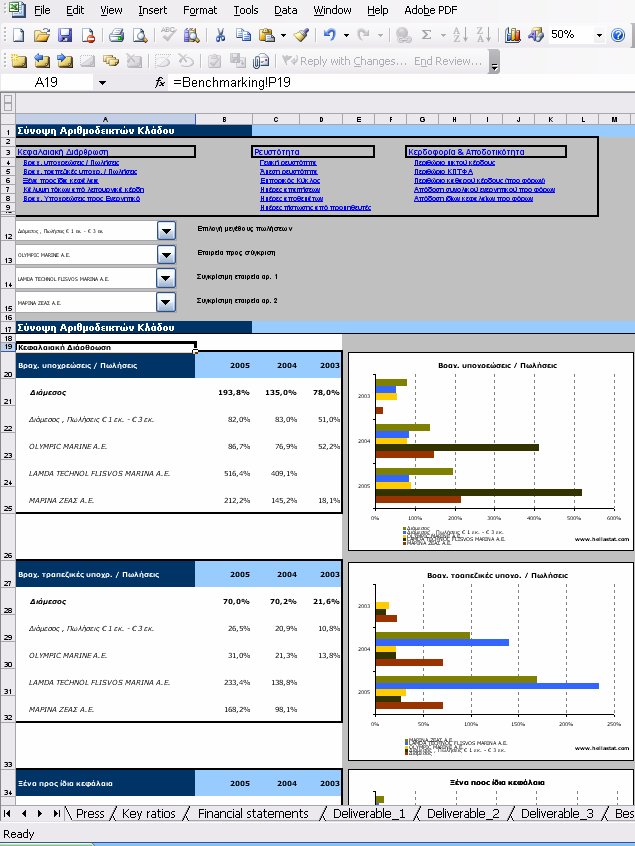The image size is (635, 846).
Task: Sort ascending A to Z
Action: [x=460, y=35]
